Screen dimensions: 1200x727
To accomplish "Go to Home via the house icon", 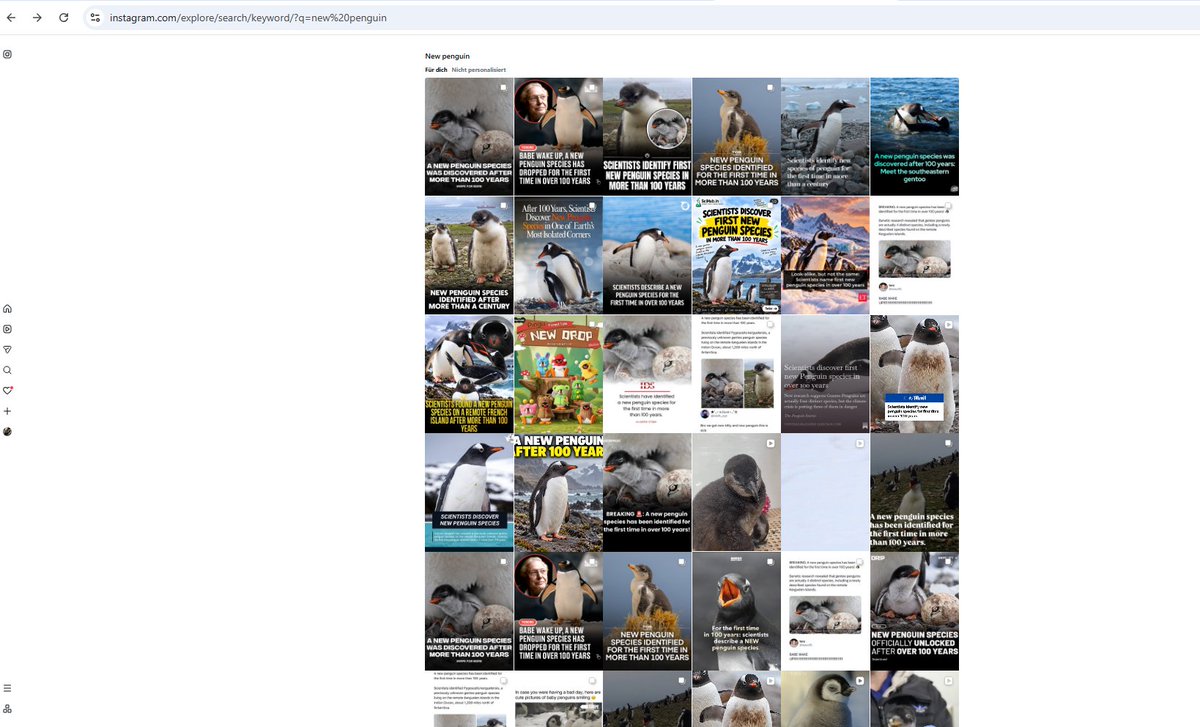I will click(7, 309).
